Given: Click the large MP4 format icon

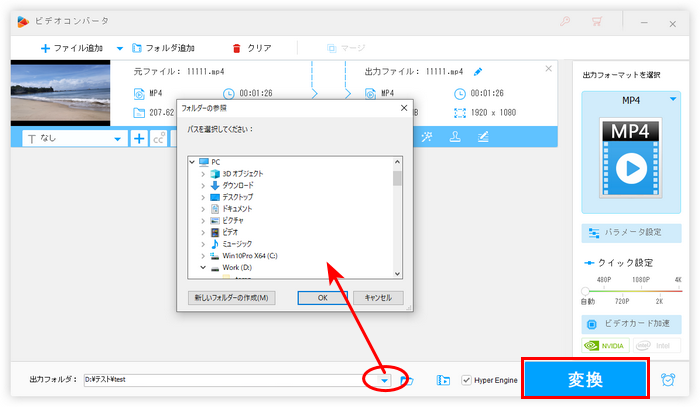Looking at the screenshot, I should pos(631,158).
